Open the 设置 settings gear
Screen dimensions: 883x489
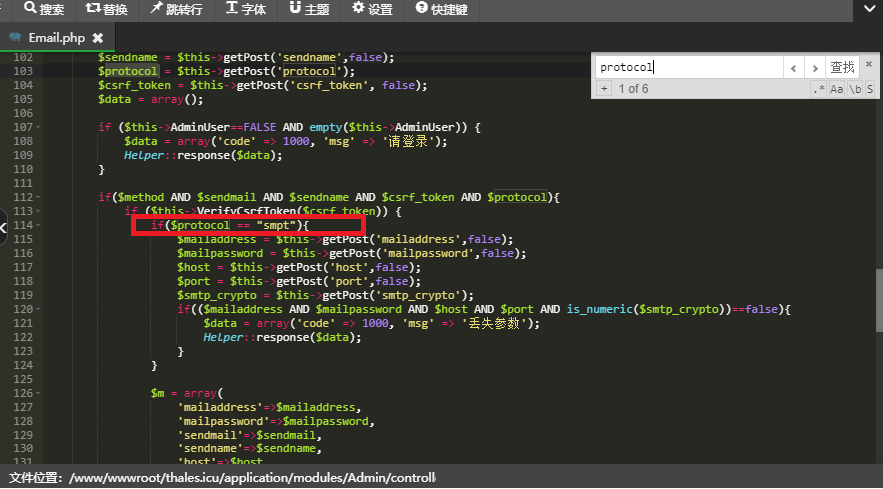372,10
